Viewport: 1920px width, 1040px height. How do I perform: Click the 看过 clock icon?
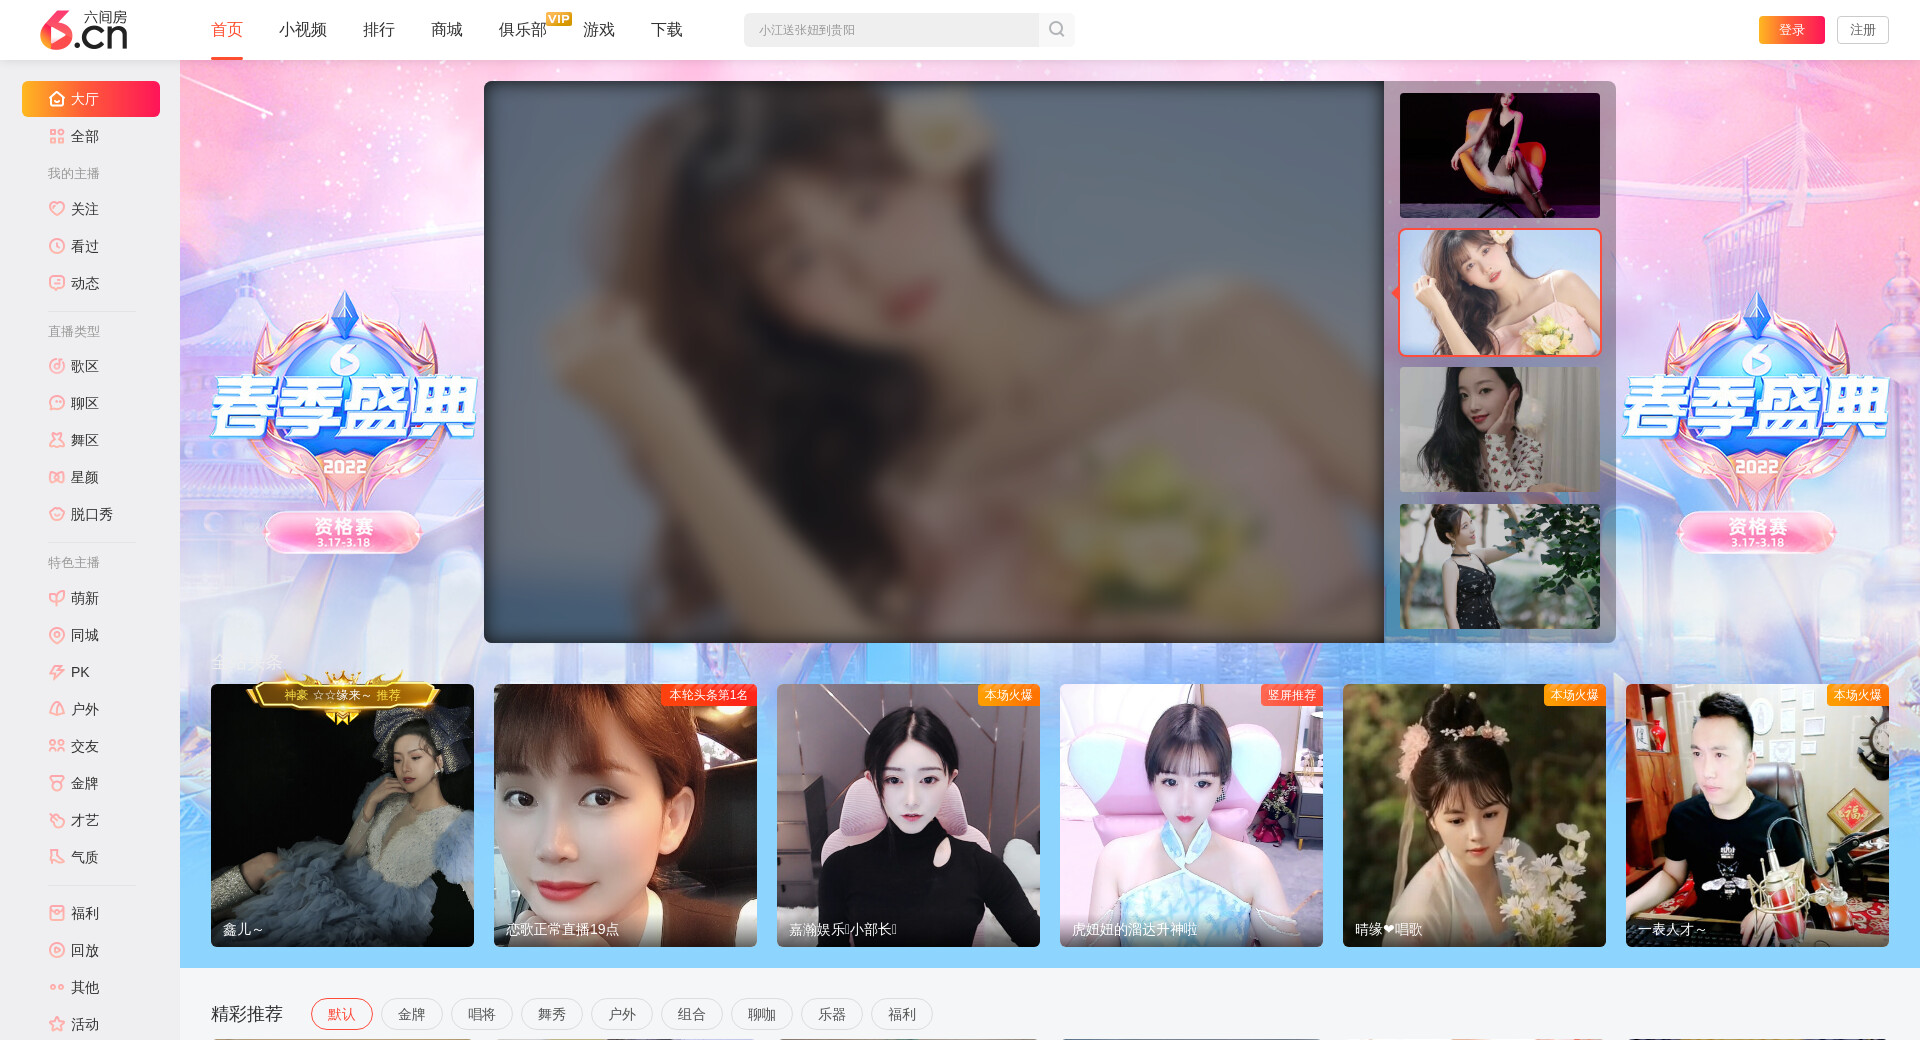click(57, 246)
